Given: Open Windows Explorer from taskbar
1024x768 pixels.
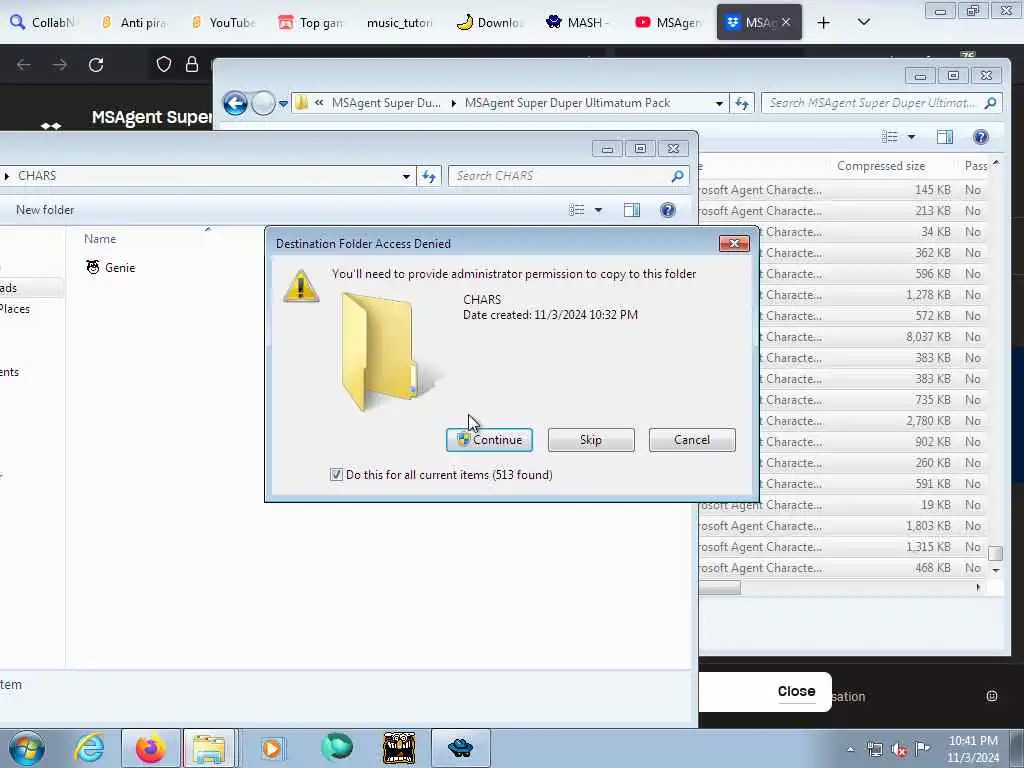Looking at the screenshot, I should pyautogui.click(x=209, y=748).
